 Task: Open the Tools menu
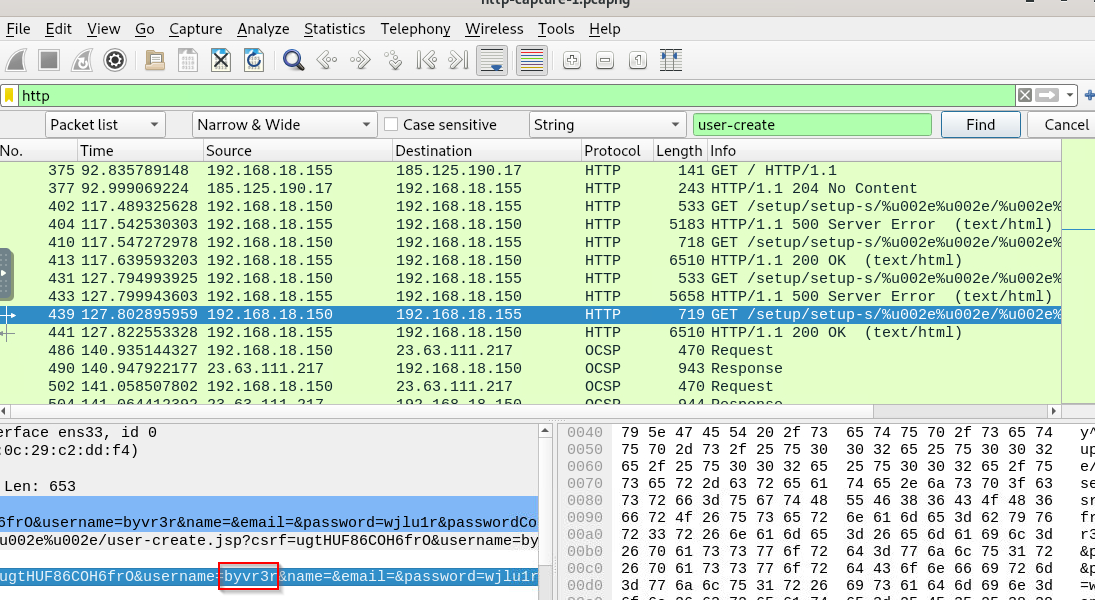point(556,29)
